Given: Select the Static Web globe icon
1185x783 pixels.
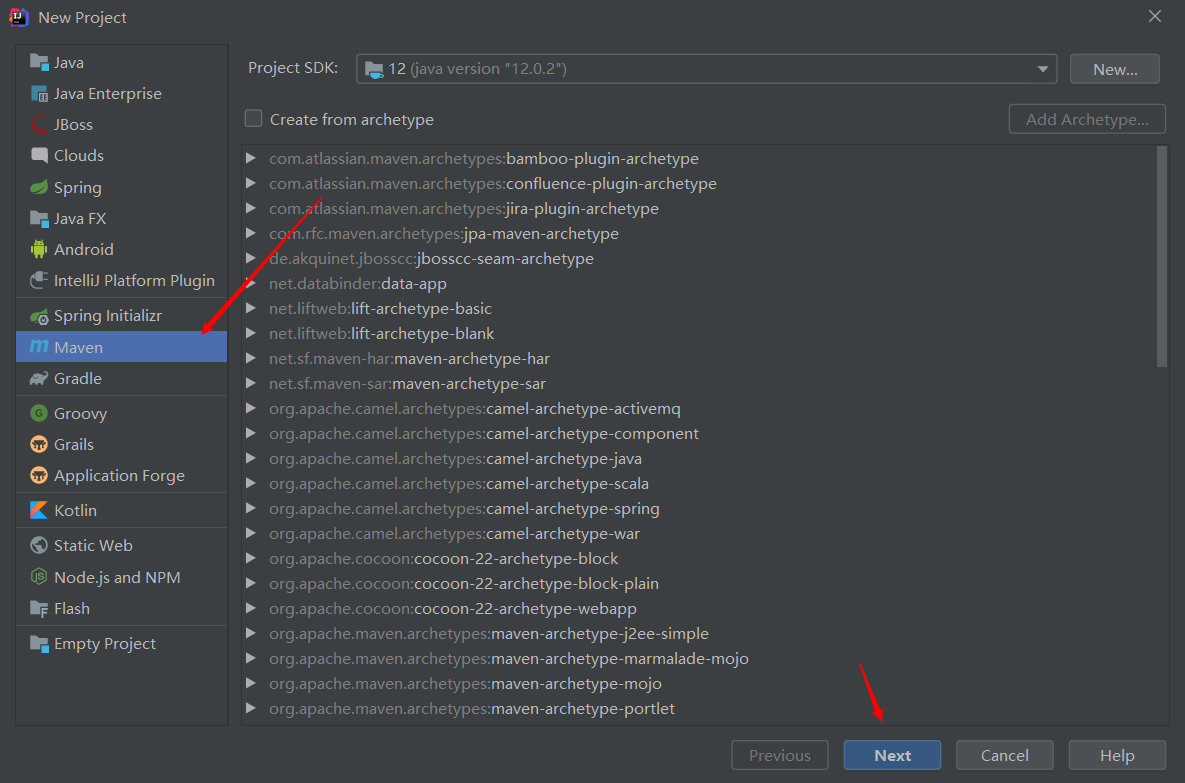Looking at the screenshot, I should (39, 545).
